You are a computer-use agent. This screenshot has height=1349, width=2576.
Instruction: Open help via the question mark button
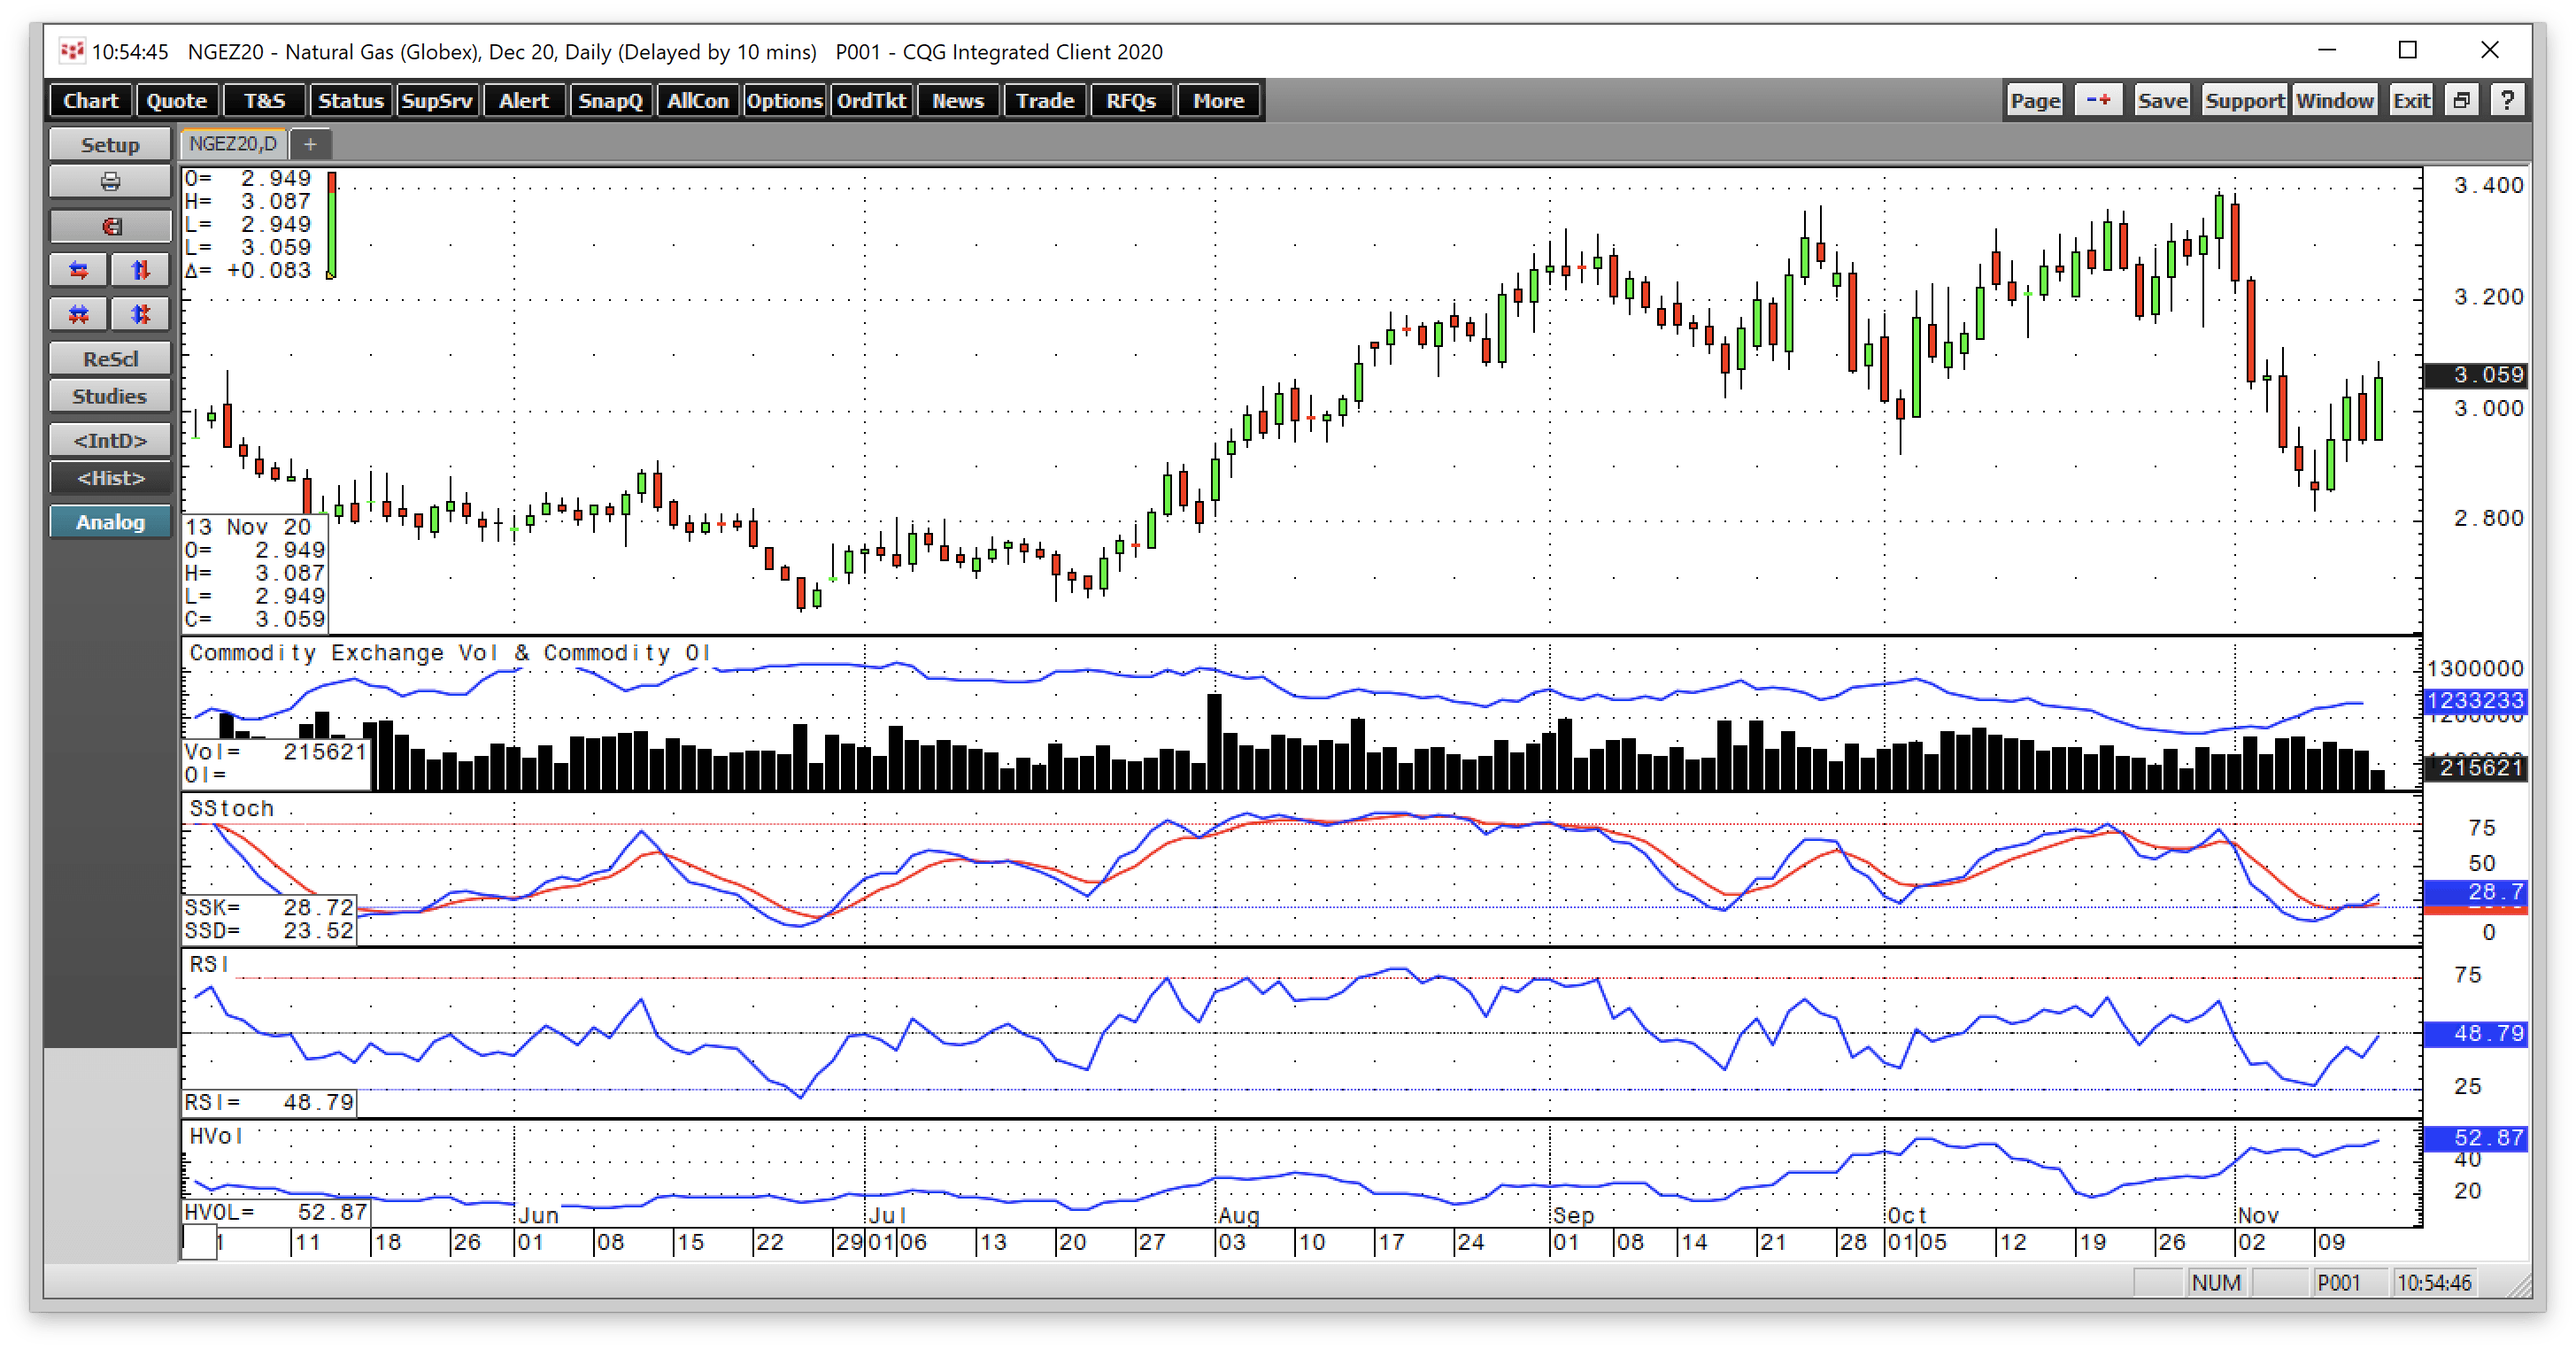coord(2507,99)
